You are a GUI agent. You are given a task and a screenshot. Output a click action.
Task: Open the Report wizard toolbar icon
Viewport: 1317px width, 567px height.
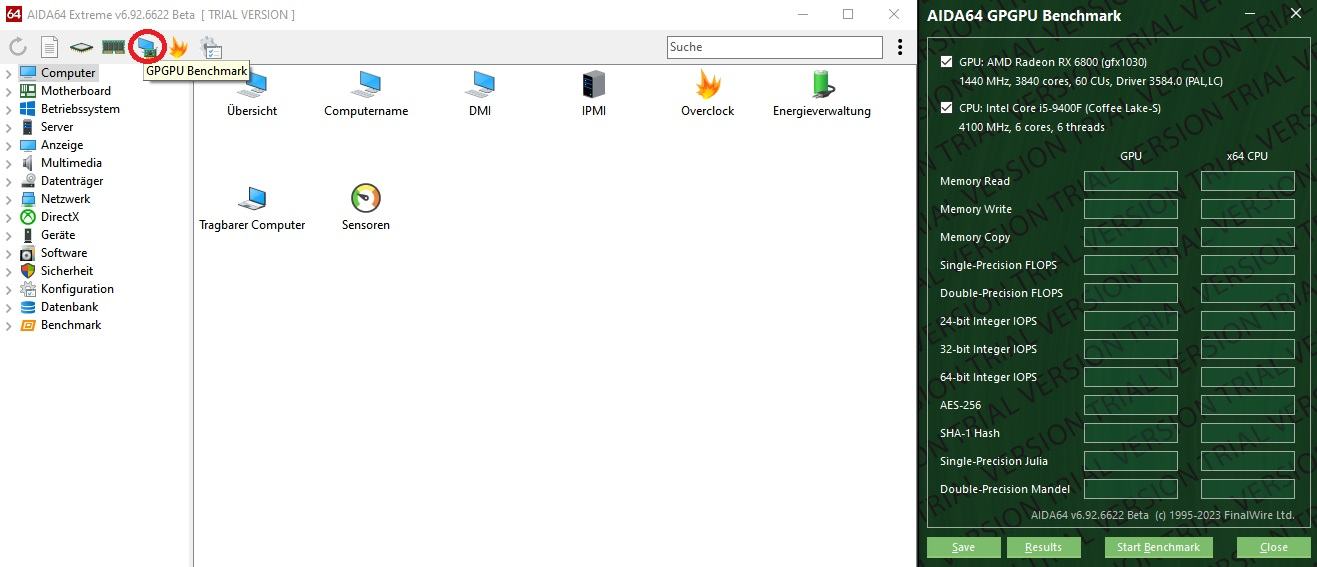(49, 47)
